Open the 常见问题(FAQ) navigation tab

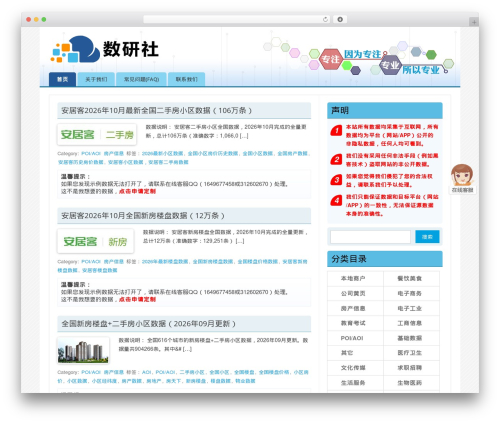pyautogui.click(x=141, y=79)
